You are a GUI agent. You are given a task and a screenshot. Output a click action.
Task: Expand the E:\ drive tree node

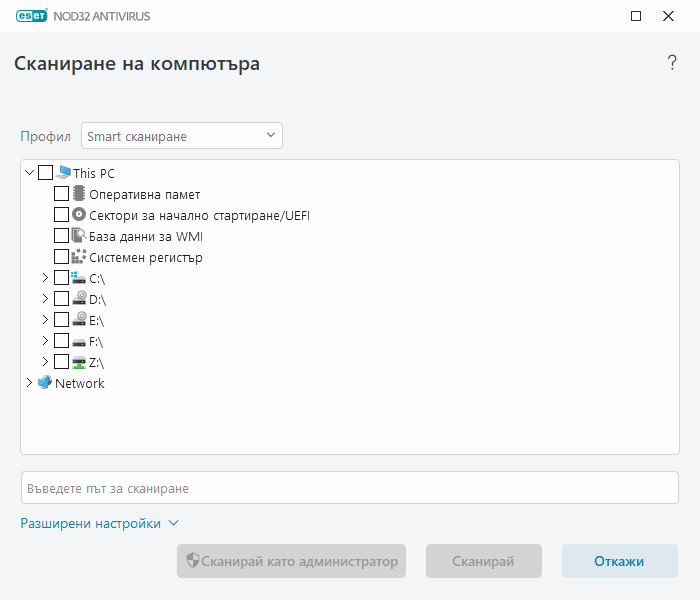(x=45, y=320)
